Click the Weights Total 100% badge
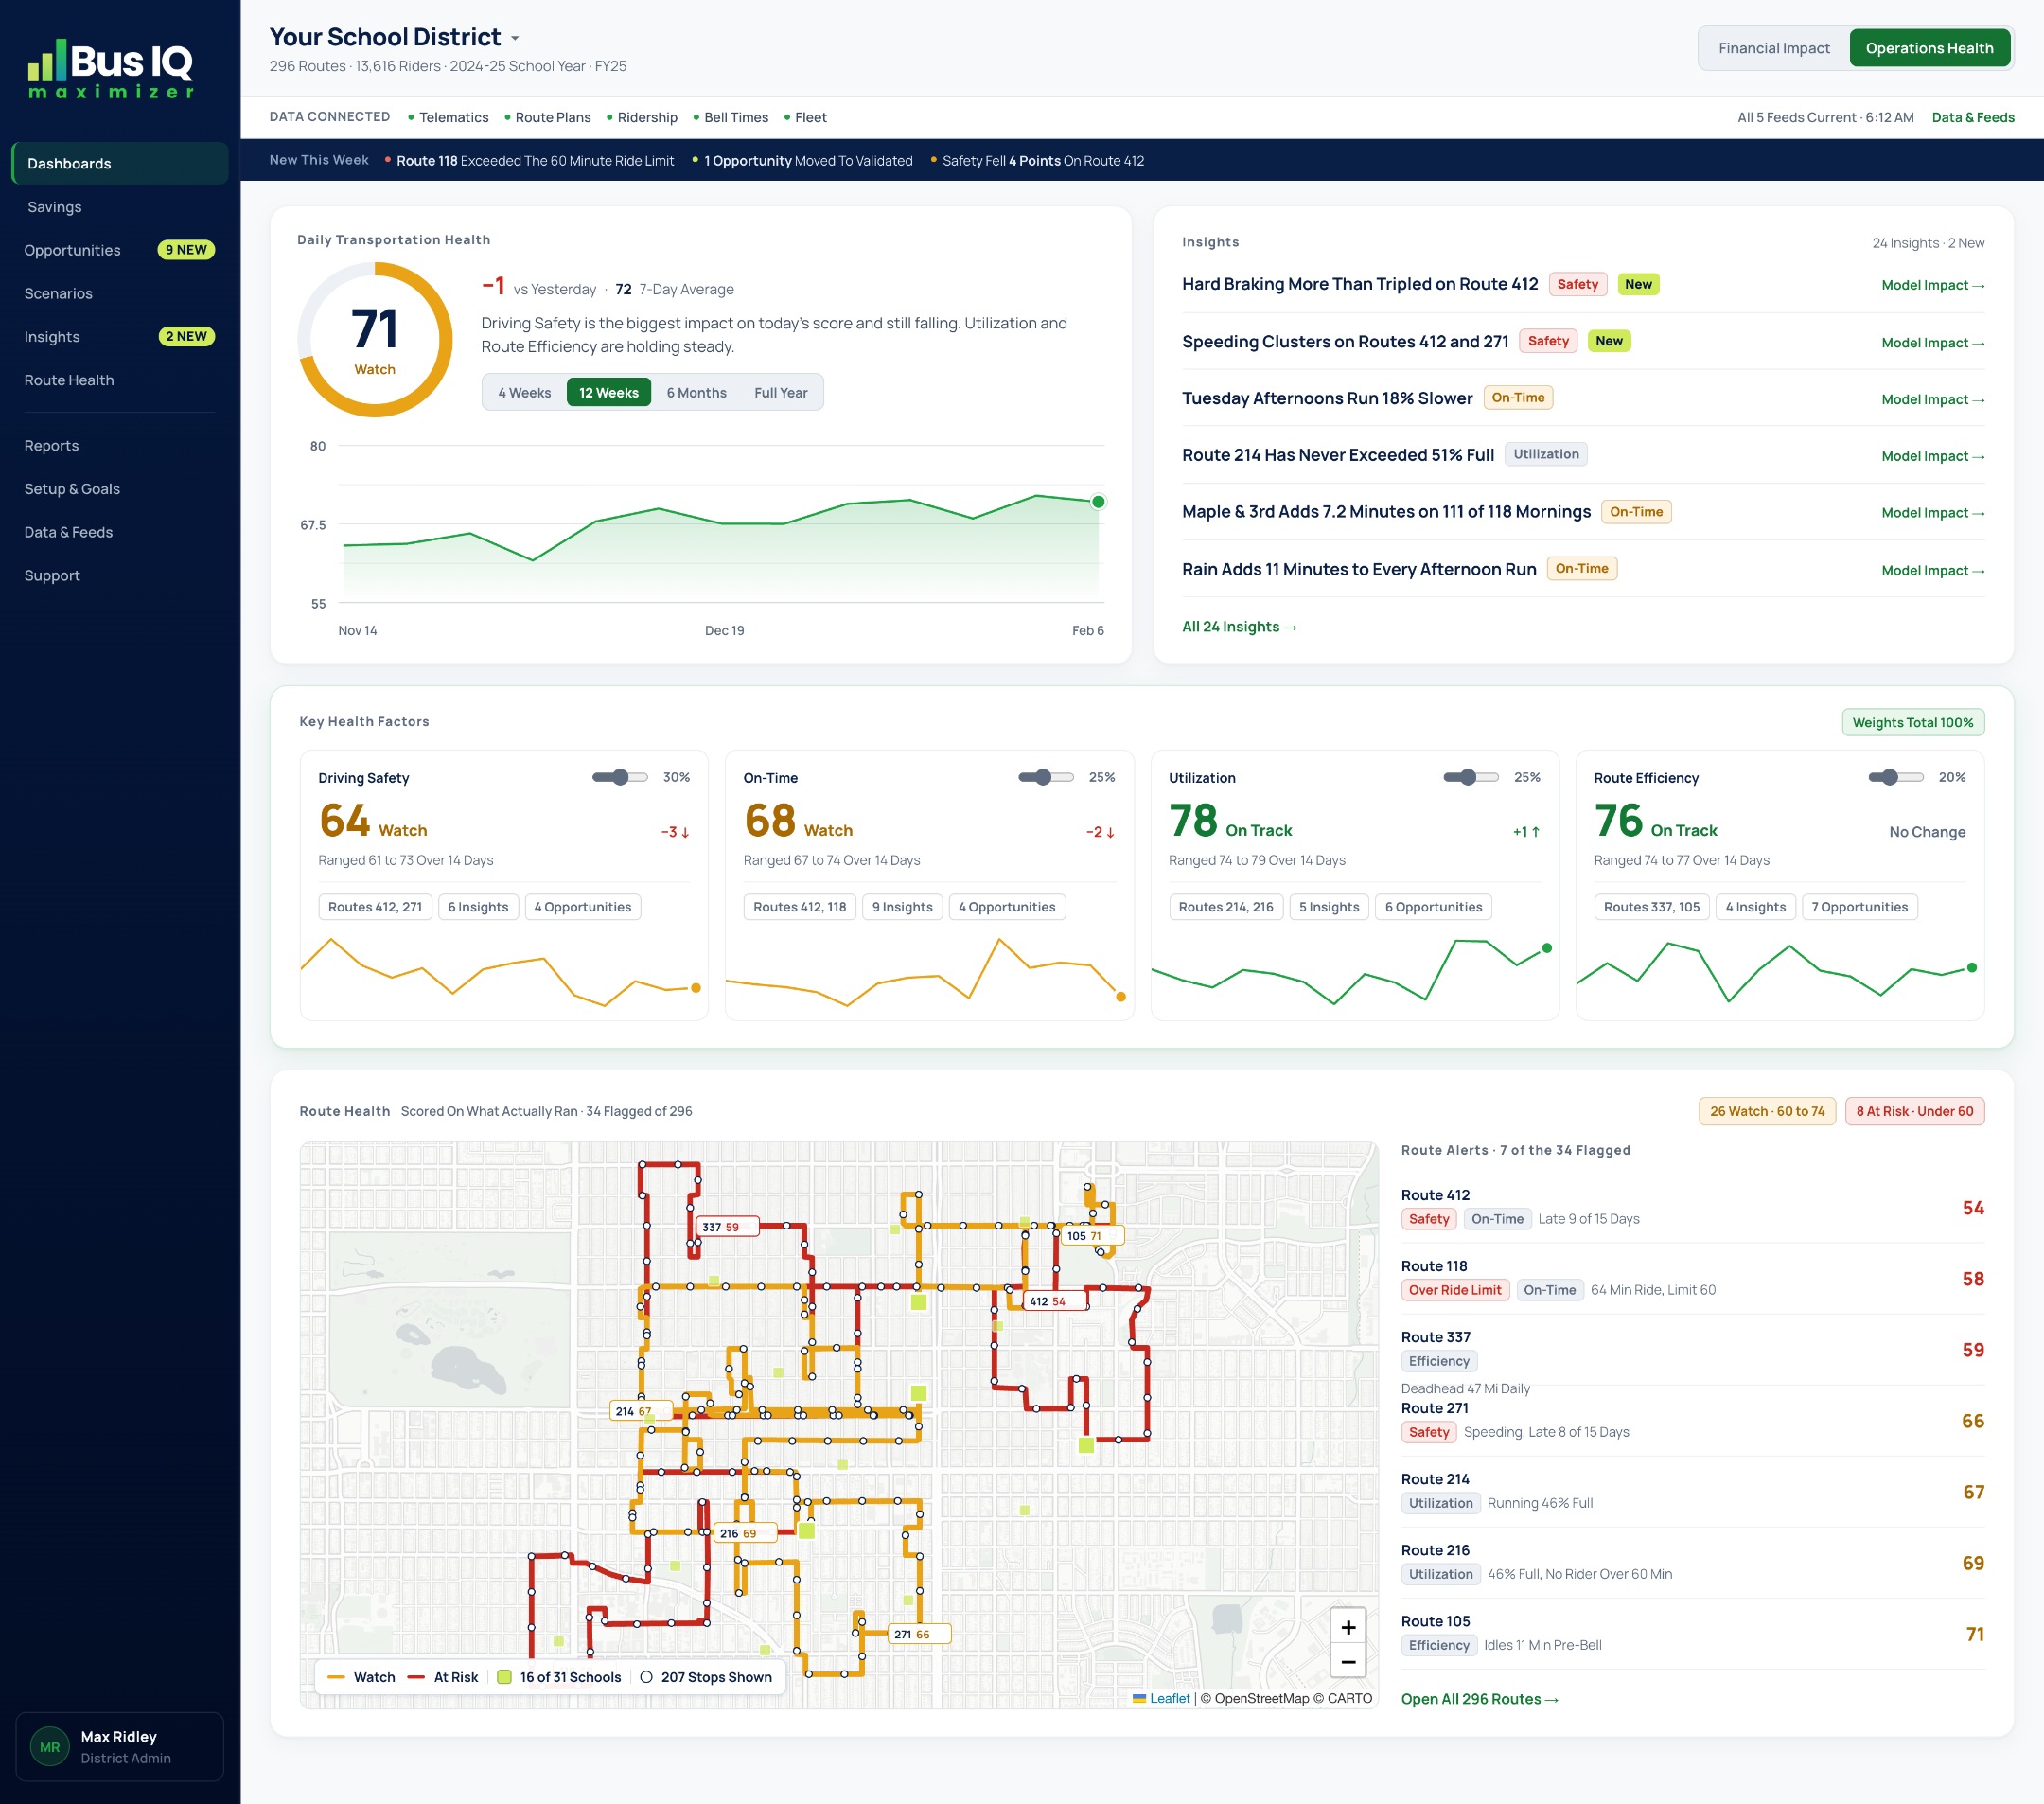This screenshot has height=1804, width=2044. [x=1912, y=722]
